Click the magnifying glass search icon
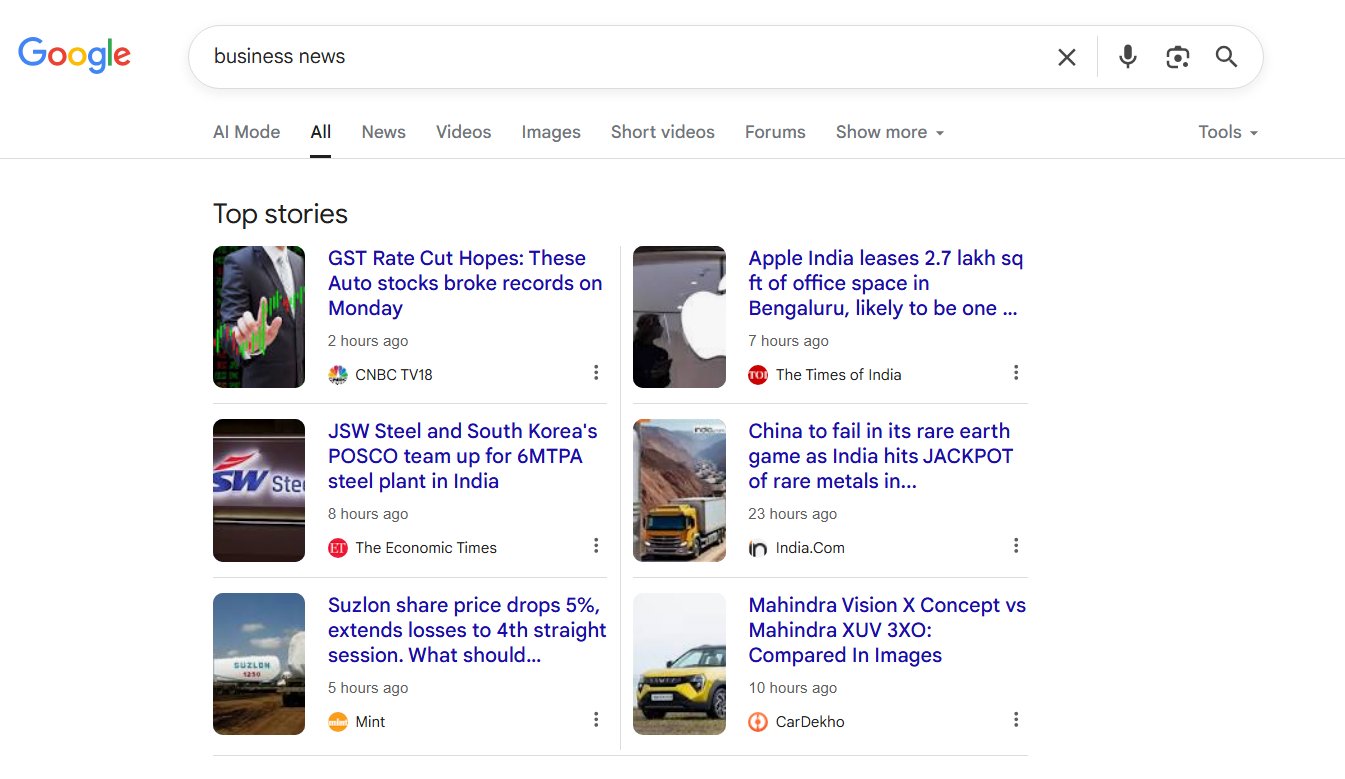Image resolution: width=1345 pixels, height=779 pixels. 1227,57
